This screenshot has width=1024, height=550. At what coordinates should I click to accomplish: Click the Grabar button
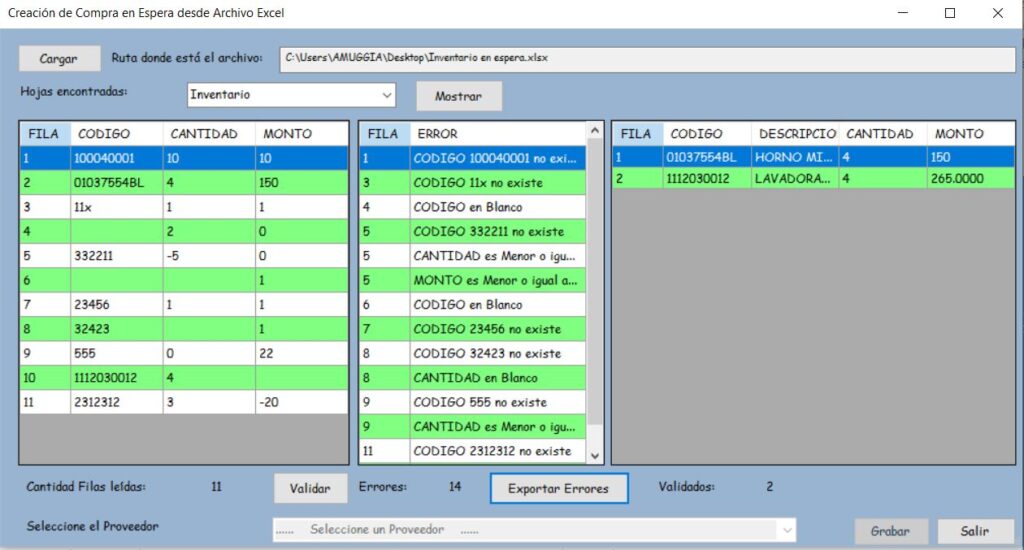pyautogui.click(x=890, y=531)
